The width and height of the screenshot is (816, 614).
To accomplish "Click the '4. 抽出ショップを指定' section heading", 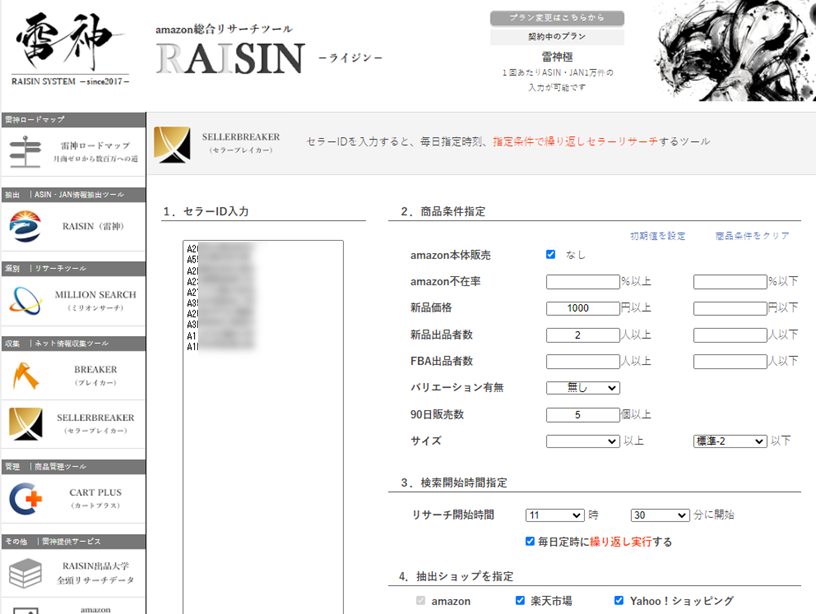I will coord(456,576).
